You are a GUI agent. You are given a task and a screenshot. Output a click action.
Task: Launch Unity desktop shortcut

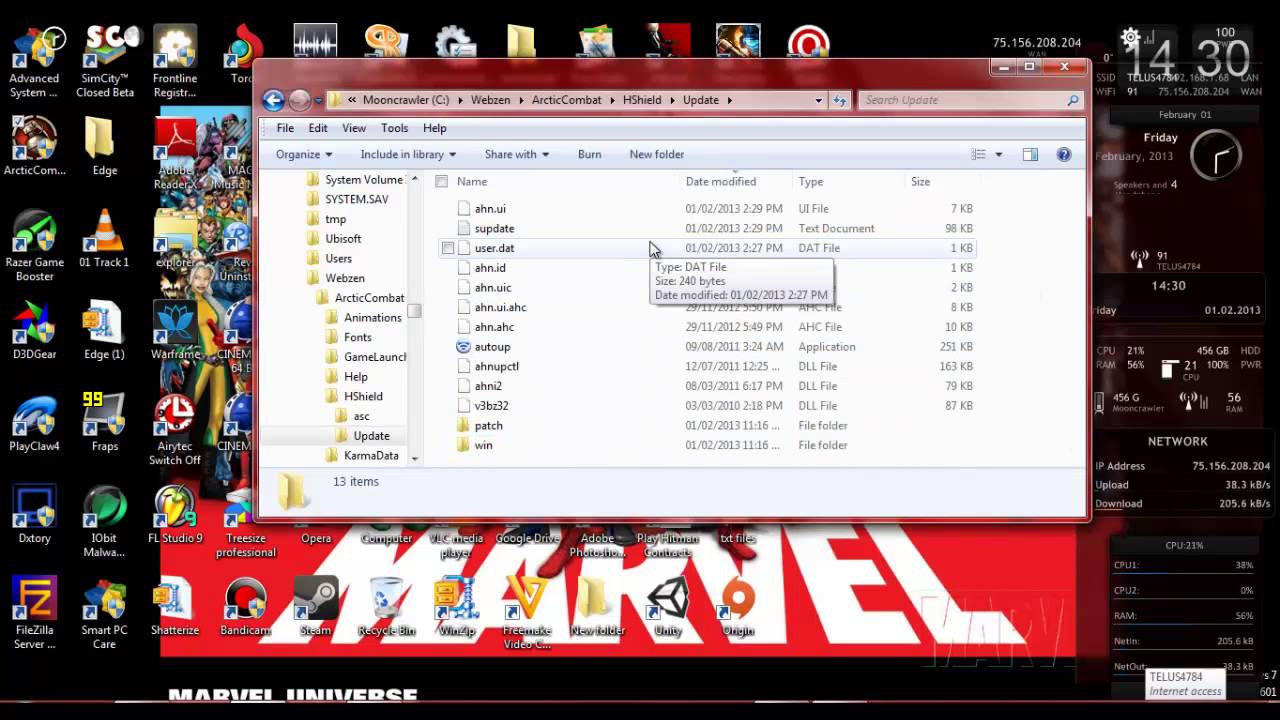pyautogui.click(x=668, y=607)
